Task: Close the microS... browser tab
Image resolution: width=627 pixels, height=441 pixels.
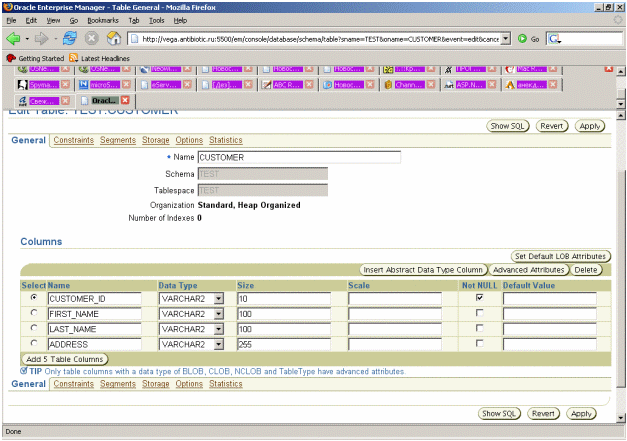Action: coord(126,84)
